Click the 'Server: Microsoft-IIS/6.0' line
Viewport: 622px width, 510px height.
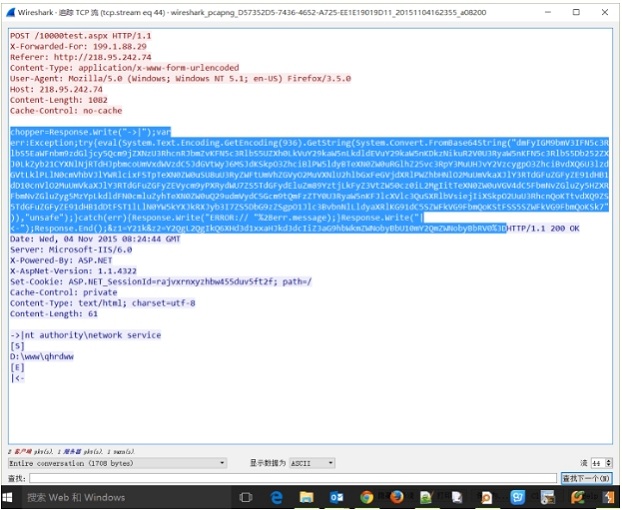point(71,250)
